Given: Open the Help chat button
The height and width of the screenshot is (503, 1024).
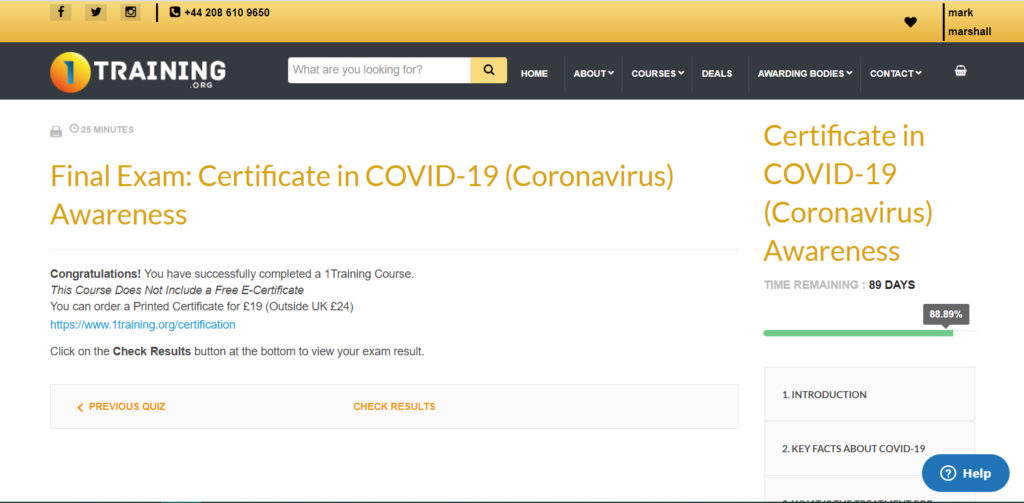Looking at the screenshot, I should point(965,473).
